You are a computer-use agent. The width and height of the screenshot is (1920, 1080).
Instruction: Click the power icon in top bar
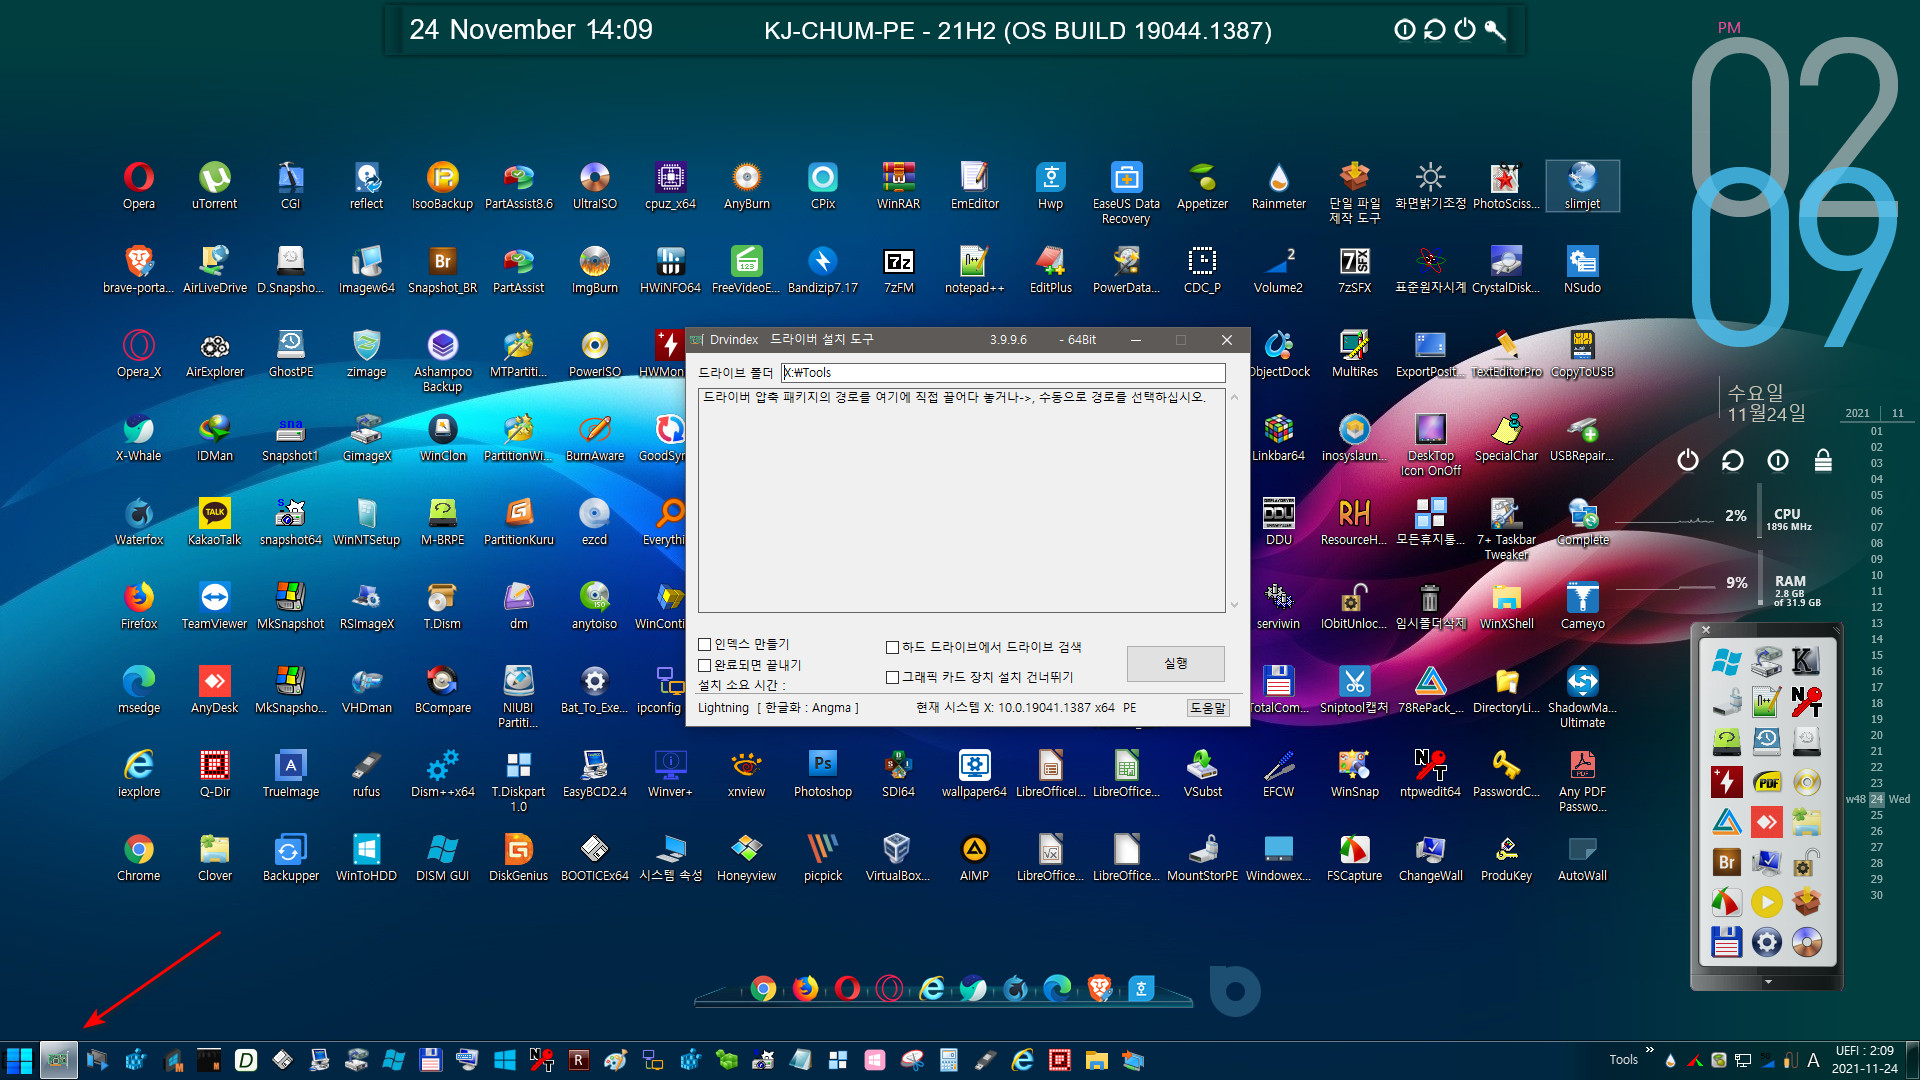pos(1465,29)
